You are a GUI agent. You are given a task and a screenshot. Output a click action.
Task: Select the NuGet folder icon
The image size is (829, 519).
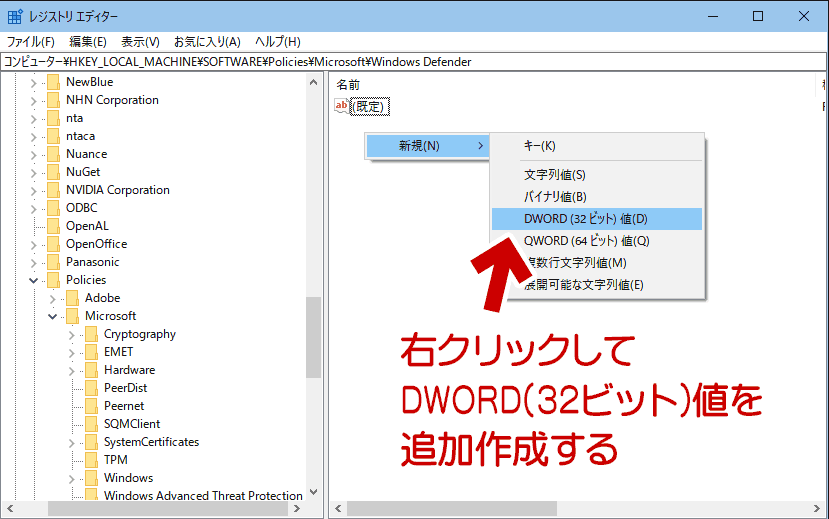coord(53,172)
